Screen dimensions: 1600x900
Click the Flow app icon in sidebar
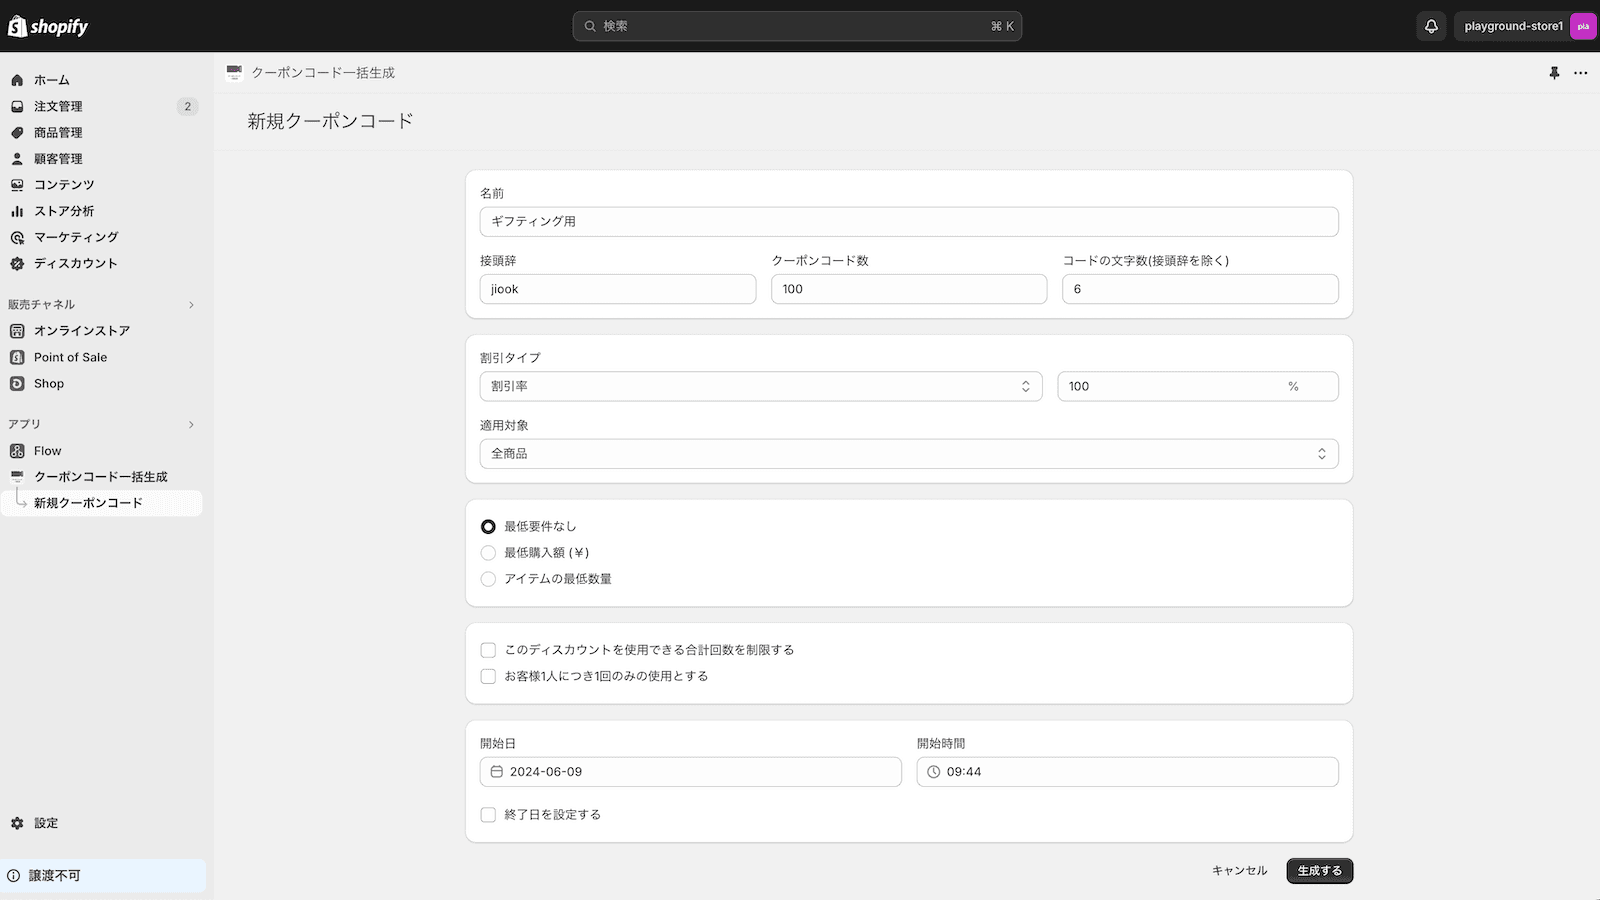(17, 451)
